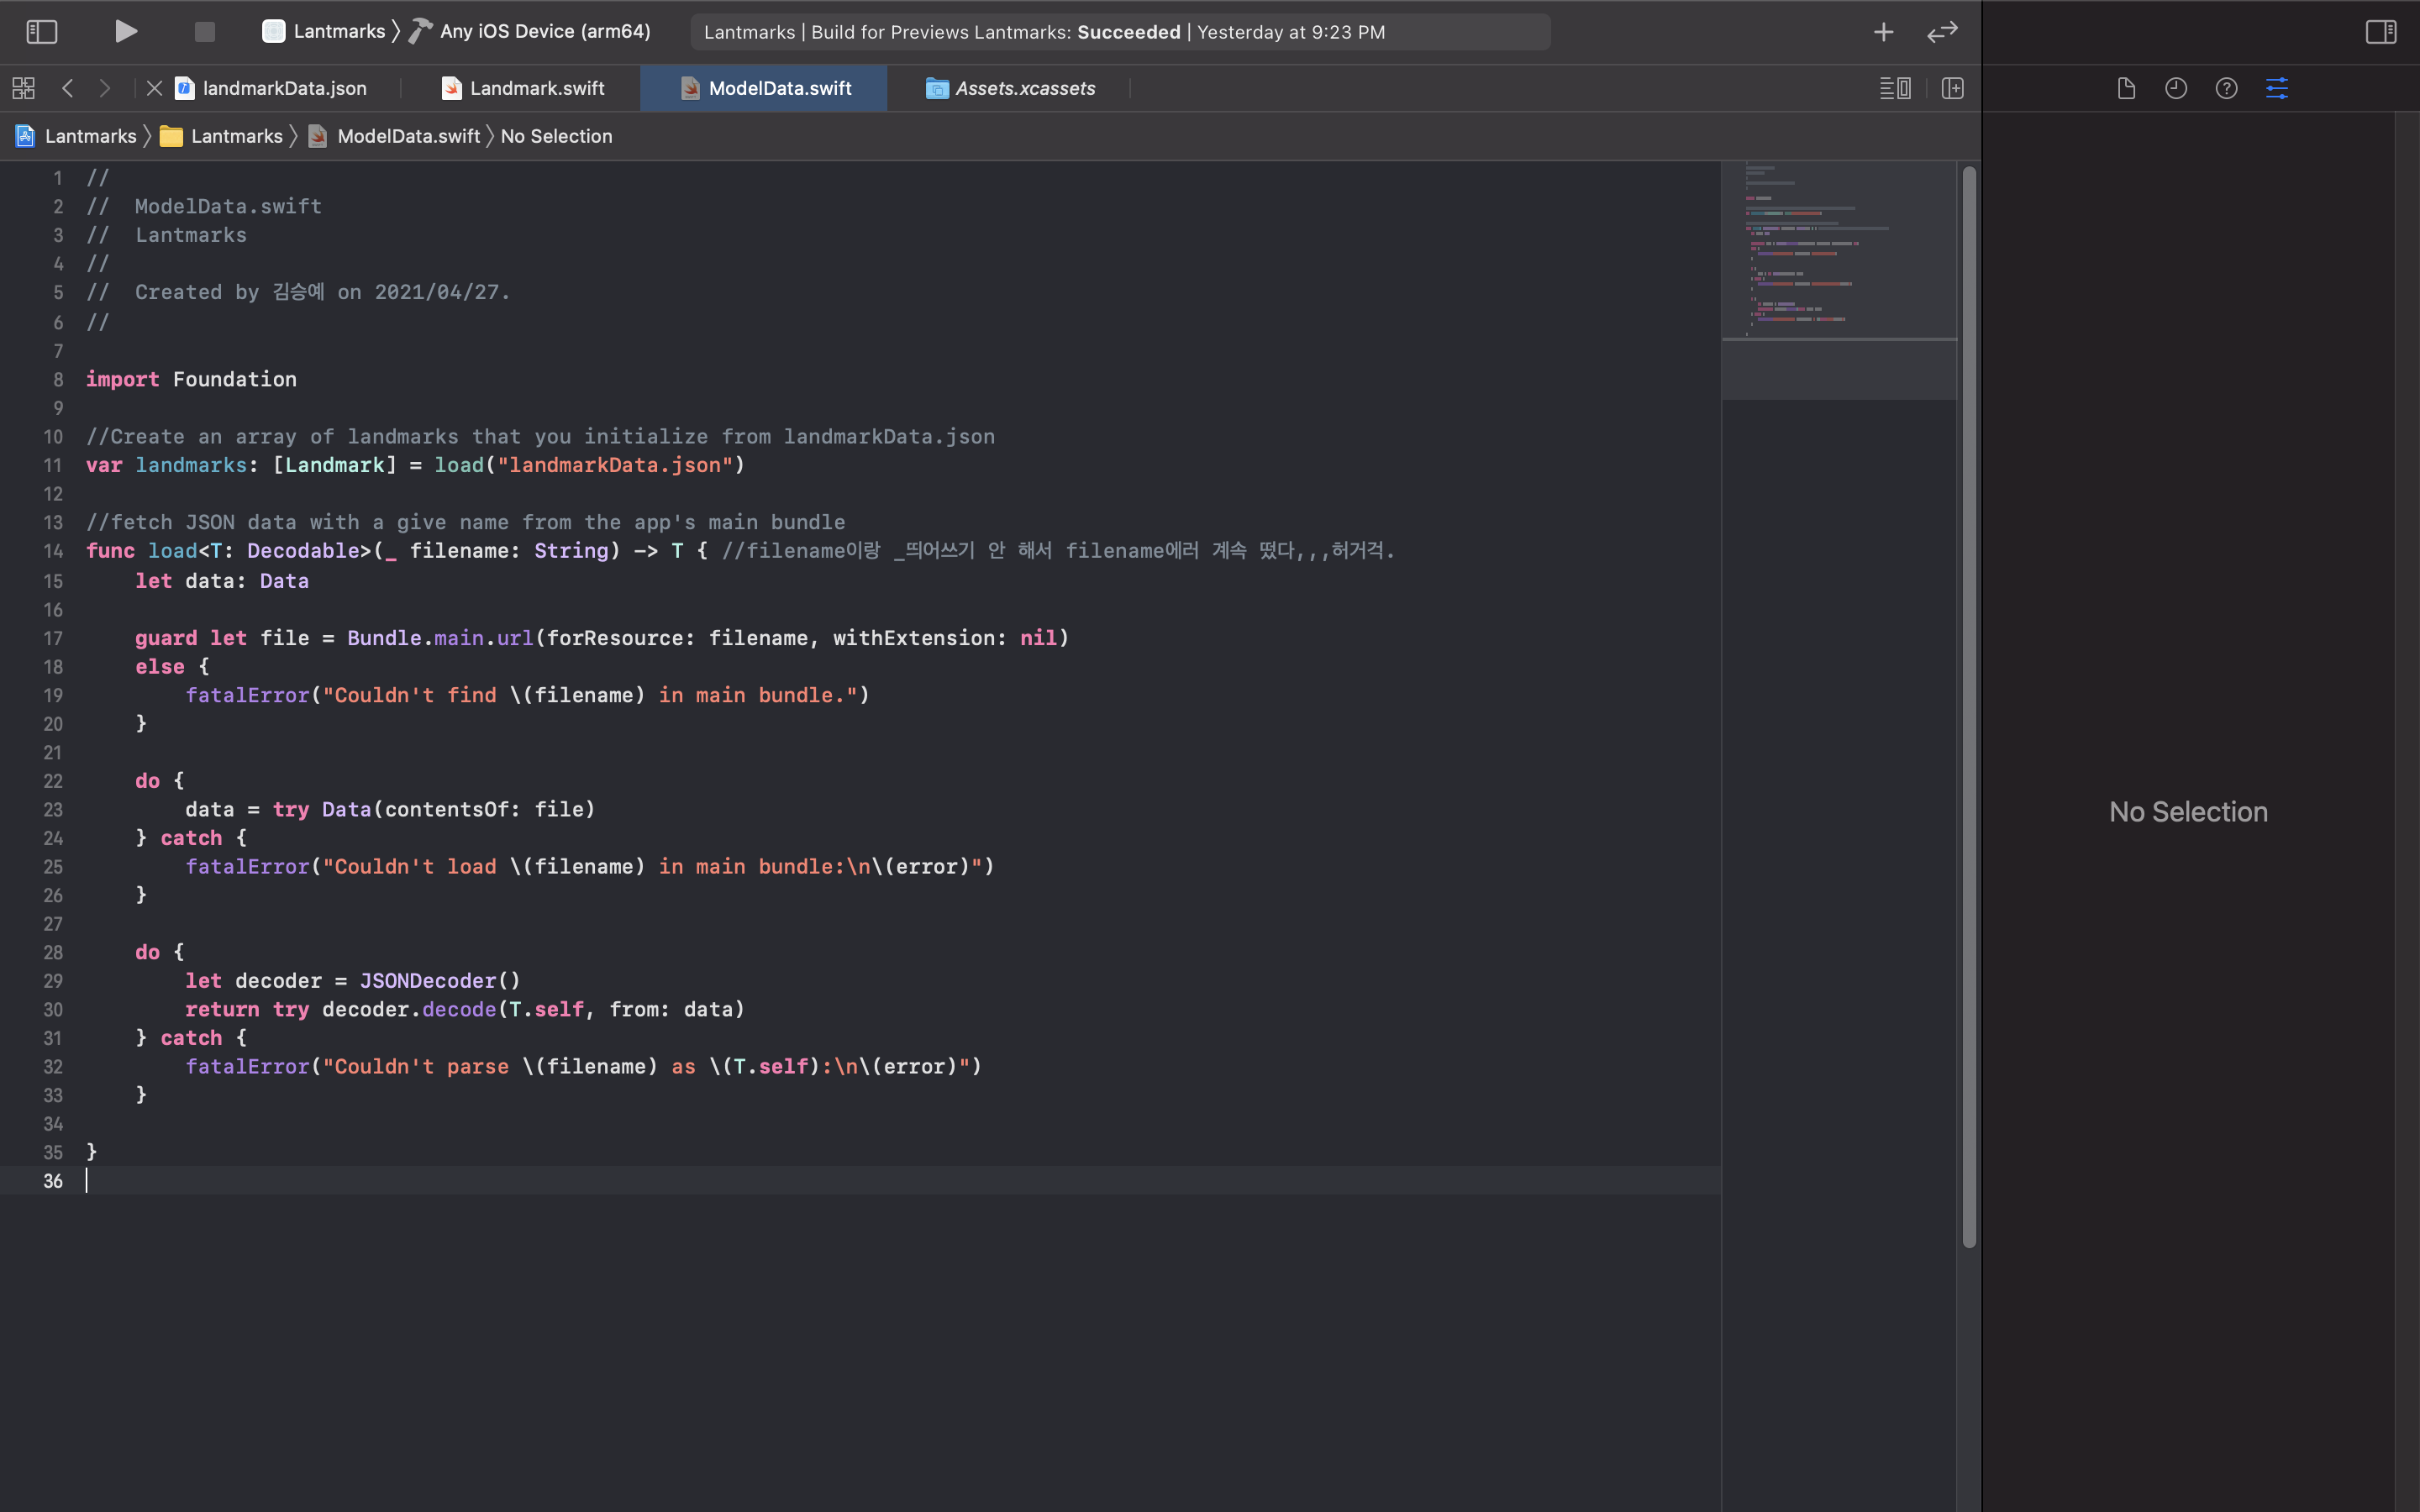Click the ModelData.swift breadcrumb item
The height and width of the screenshot is (1512, 2420).
[x=407, y=136]
